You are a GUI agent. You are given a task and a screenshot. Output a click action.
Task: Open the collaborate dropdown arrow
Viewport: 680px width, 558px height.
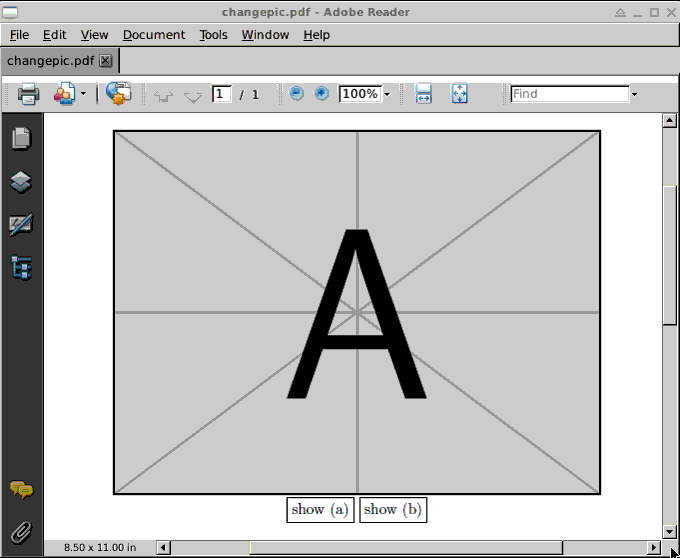(83, 94)
